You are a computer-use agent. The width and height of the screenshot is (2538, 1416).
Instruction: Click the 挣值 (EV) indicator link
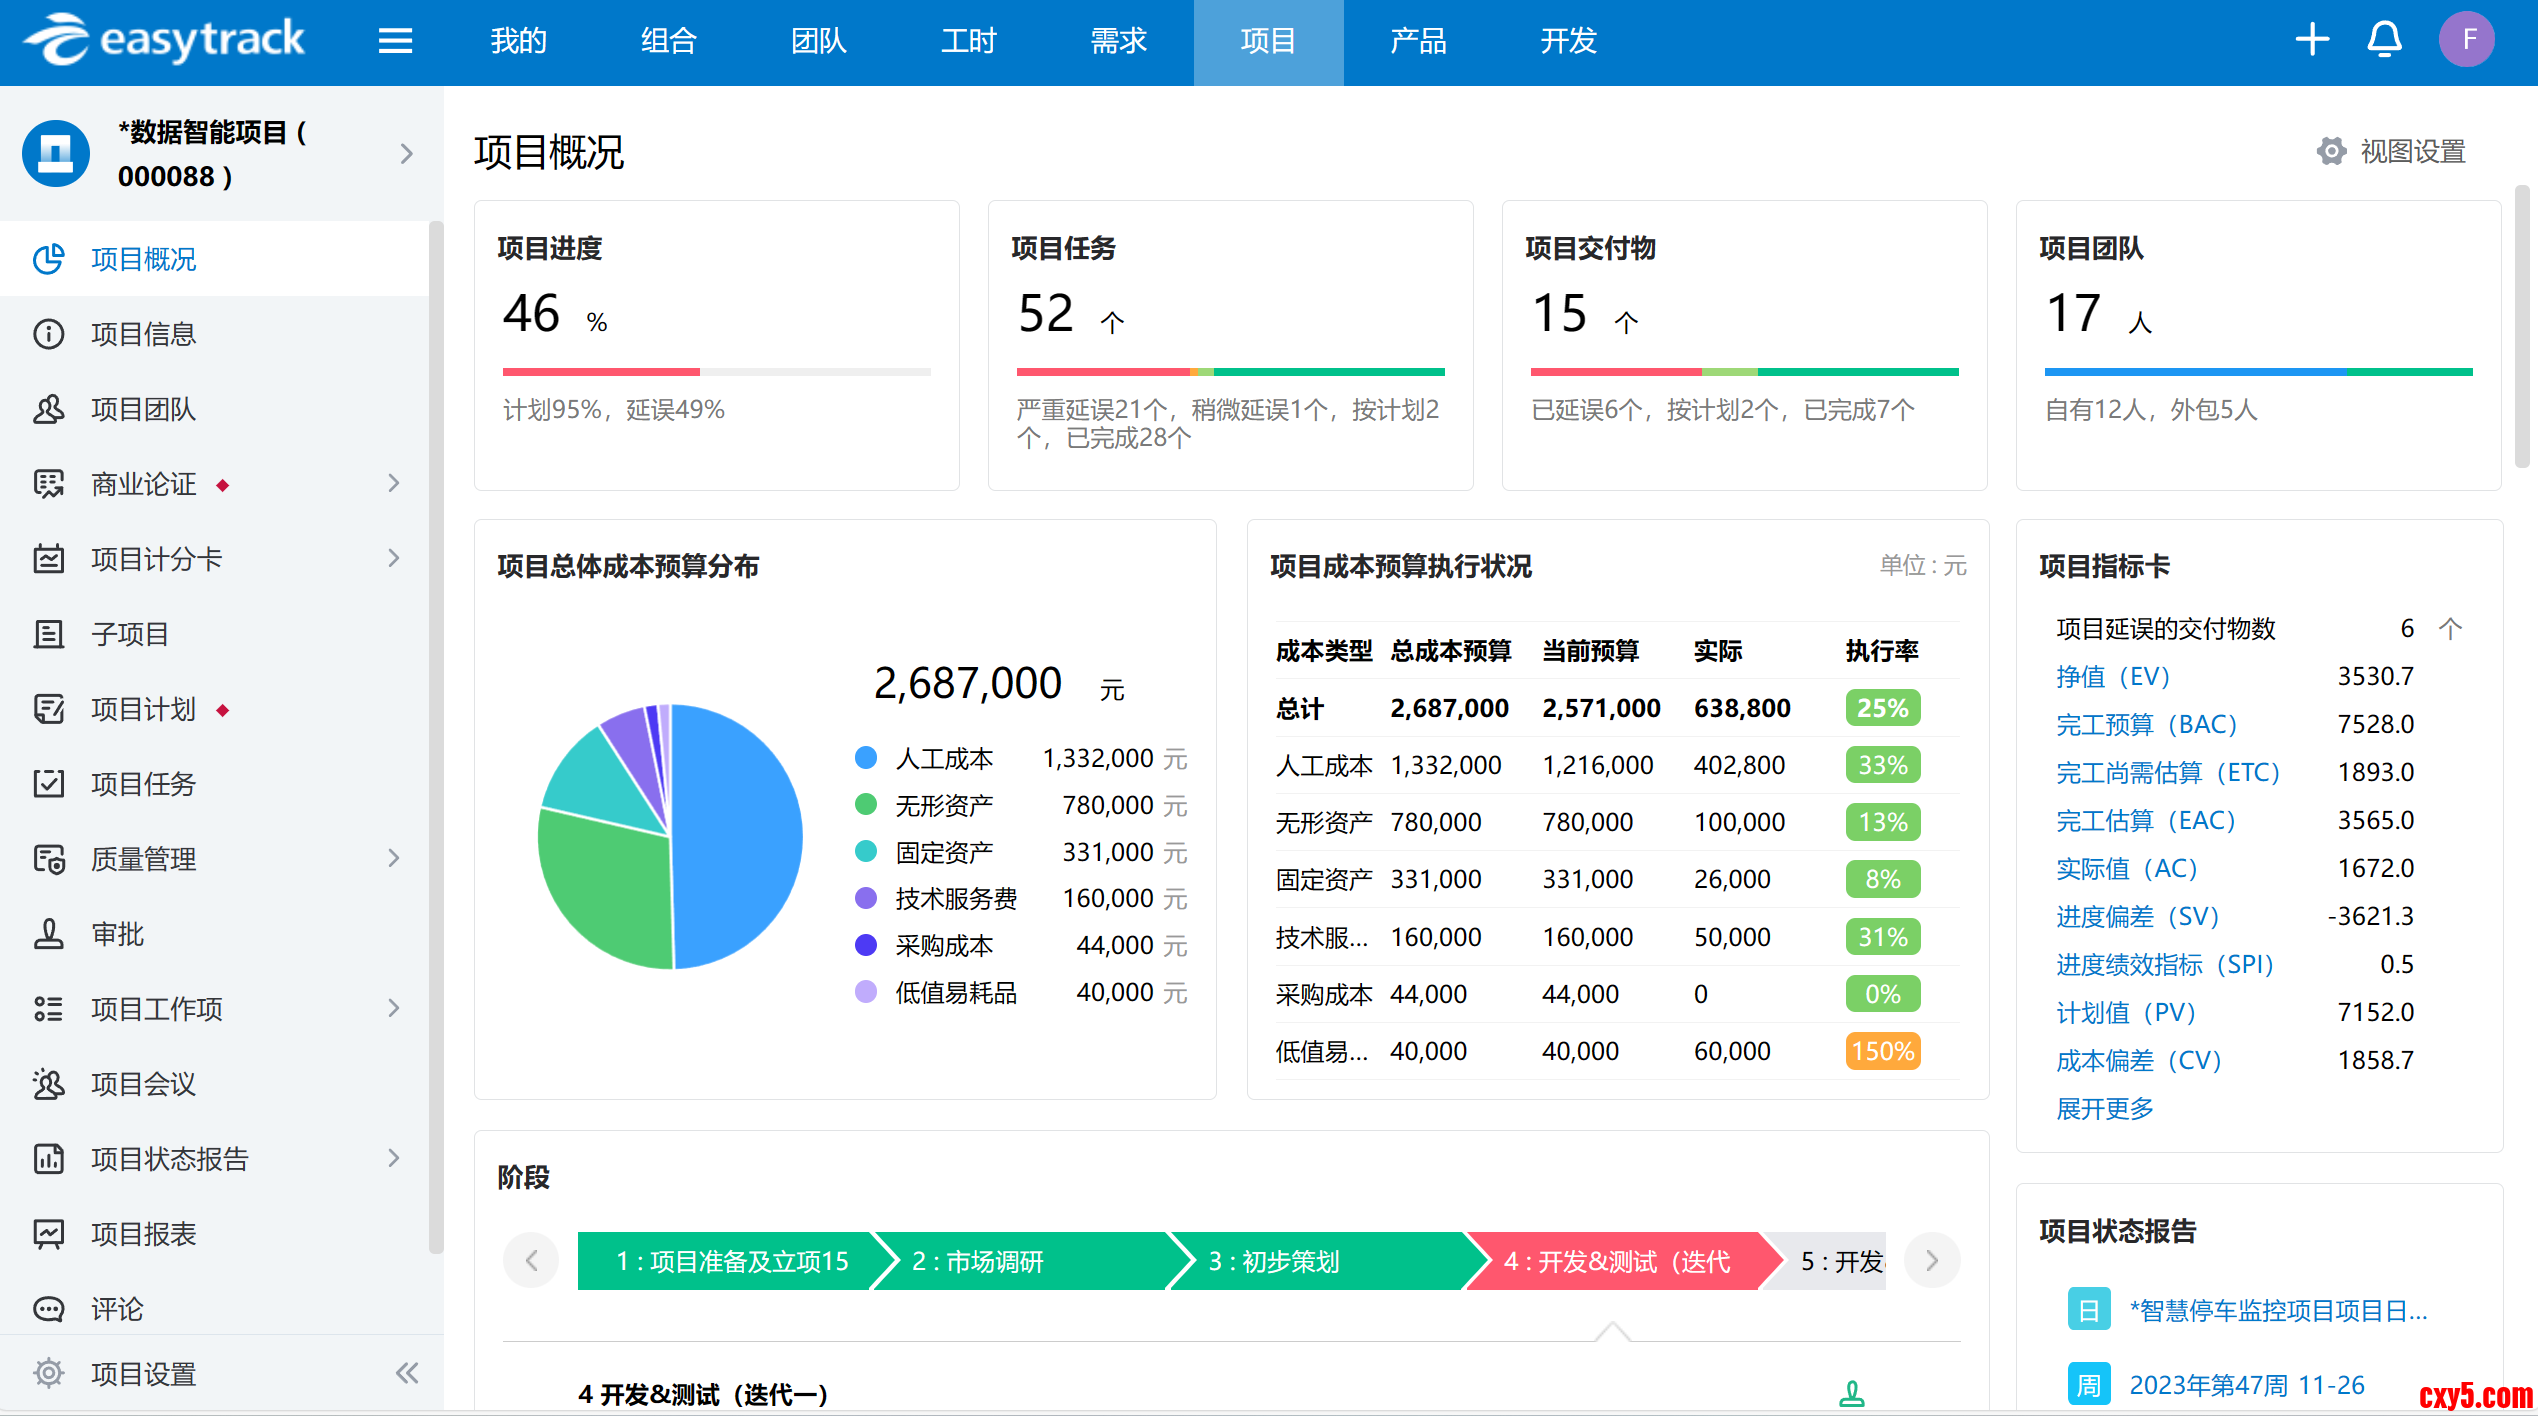coord(2112,677)
